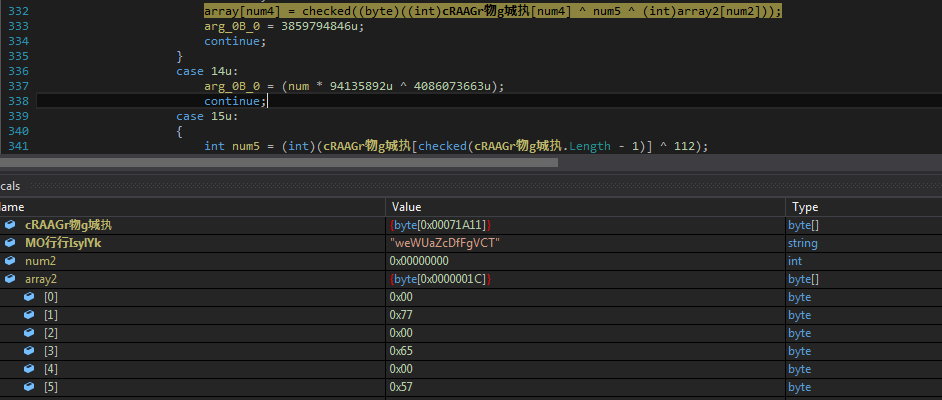Click line number 341 in the gutter
942x400 pixels.
coord(17,146)
